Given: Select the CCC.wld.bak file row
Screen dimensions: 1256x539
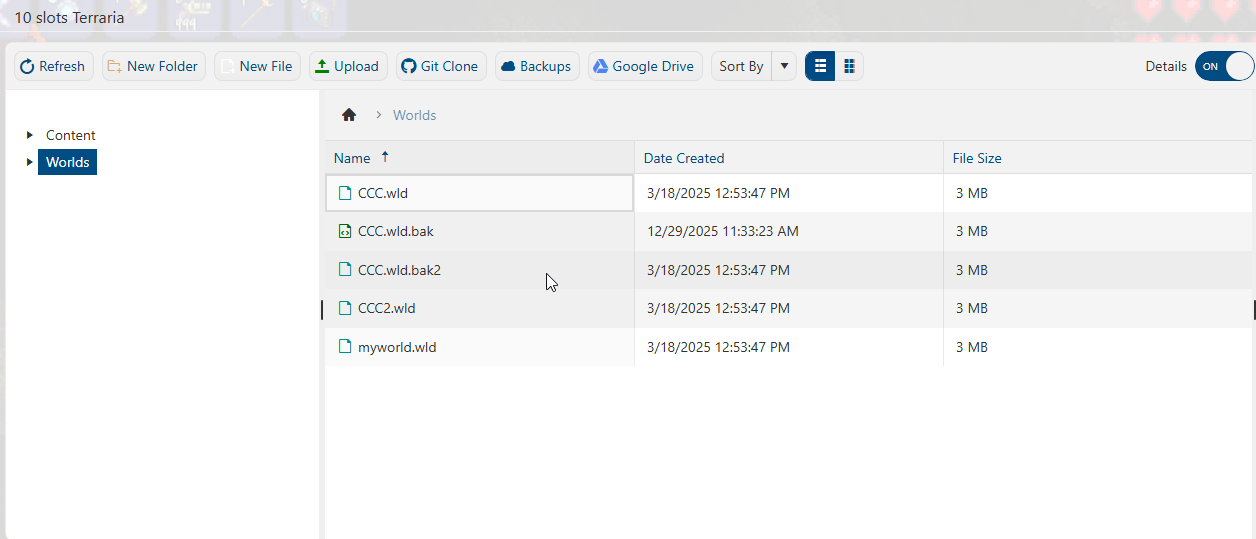Looking at the screenshot, I should [x=395, y=231].
